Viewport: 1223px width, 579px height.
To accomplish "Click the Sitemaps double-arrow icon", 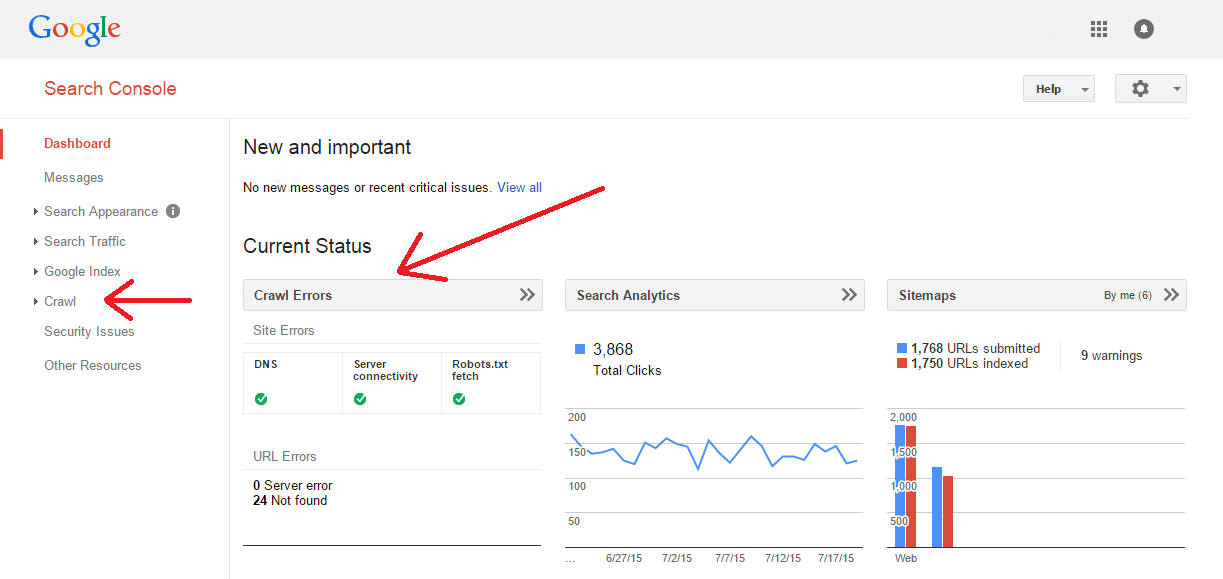I will [1171, 295].
